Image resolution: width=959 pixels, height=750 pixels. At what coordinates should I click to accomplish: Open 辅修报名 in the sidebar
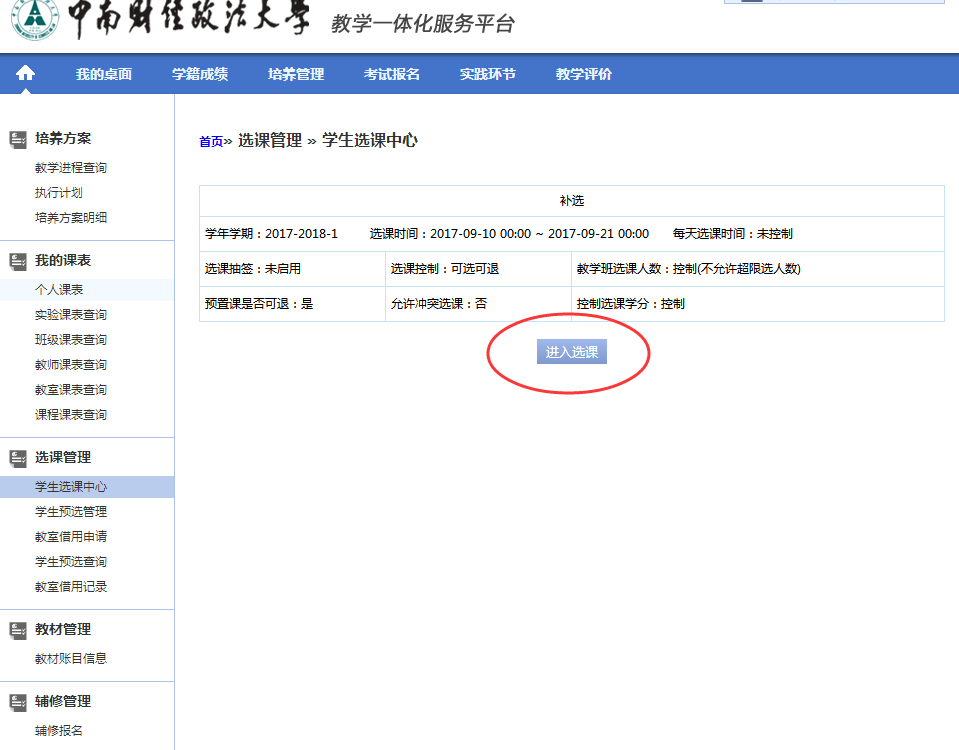point(59,731)
